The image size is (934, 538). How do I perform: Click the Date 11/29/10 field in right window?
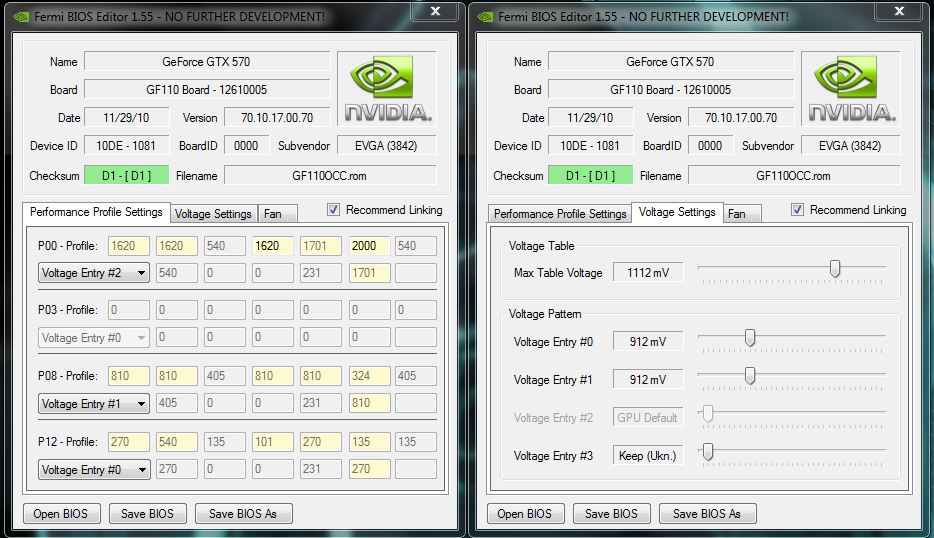(590, 117)
